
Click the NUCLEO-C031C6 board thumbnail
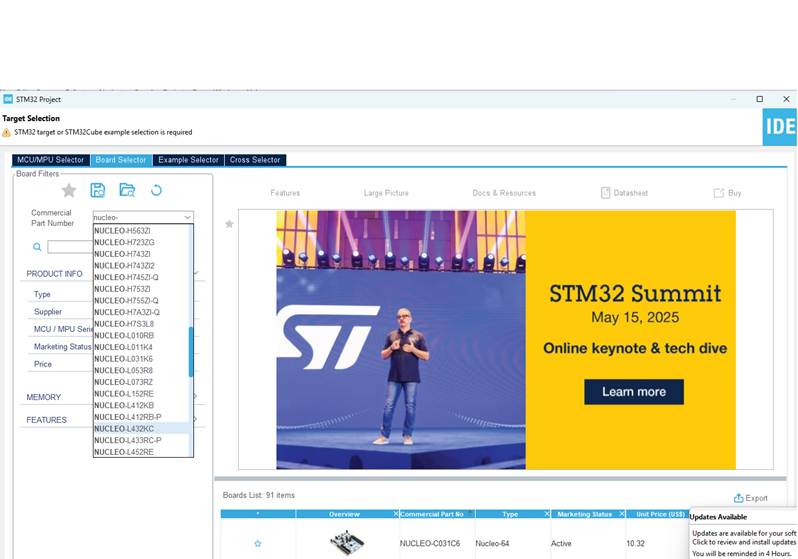(347, 543)
